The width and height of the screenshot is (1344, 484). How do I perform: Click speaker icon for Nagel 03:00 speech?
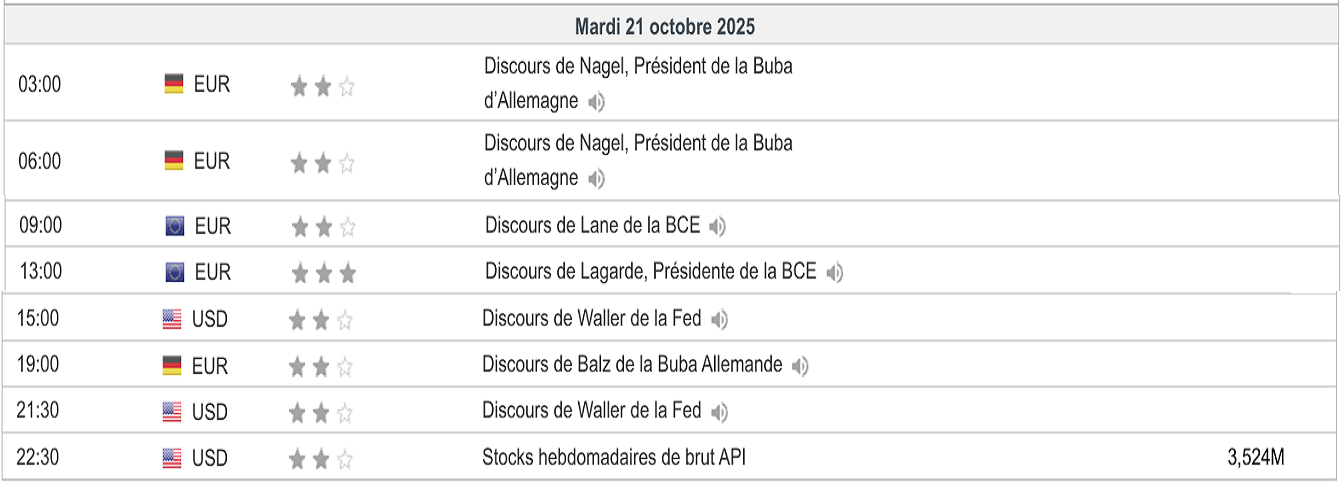coord(597,102)
